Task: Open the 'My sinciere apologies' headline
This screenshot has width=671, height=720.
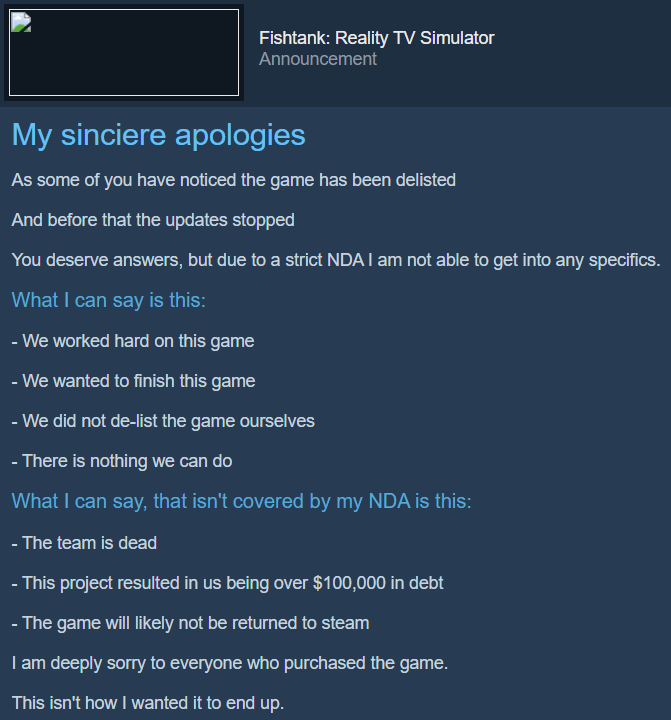Action: (158, 135)
